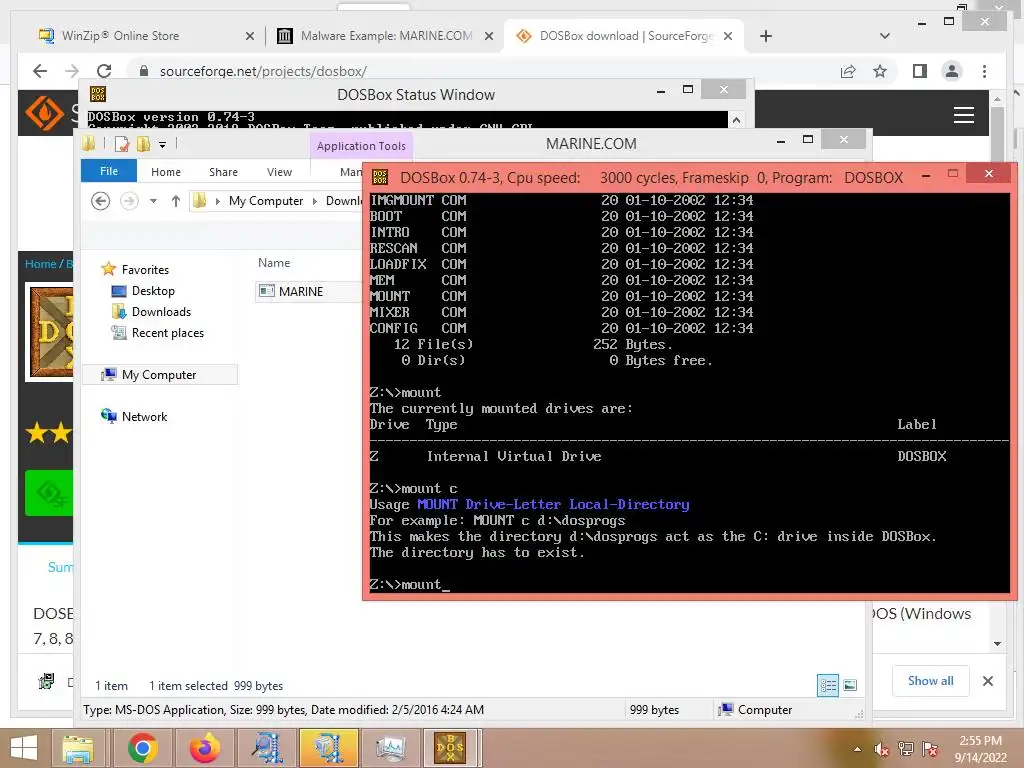Select Desktop in the navigation pane
This screenshot has width=1024, height=768.
point(153,291)
